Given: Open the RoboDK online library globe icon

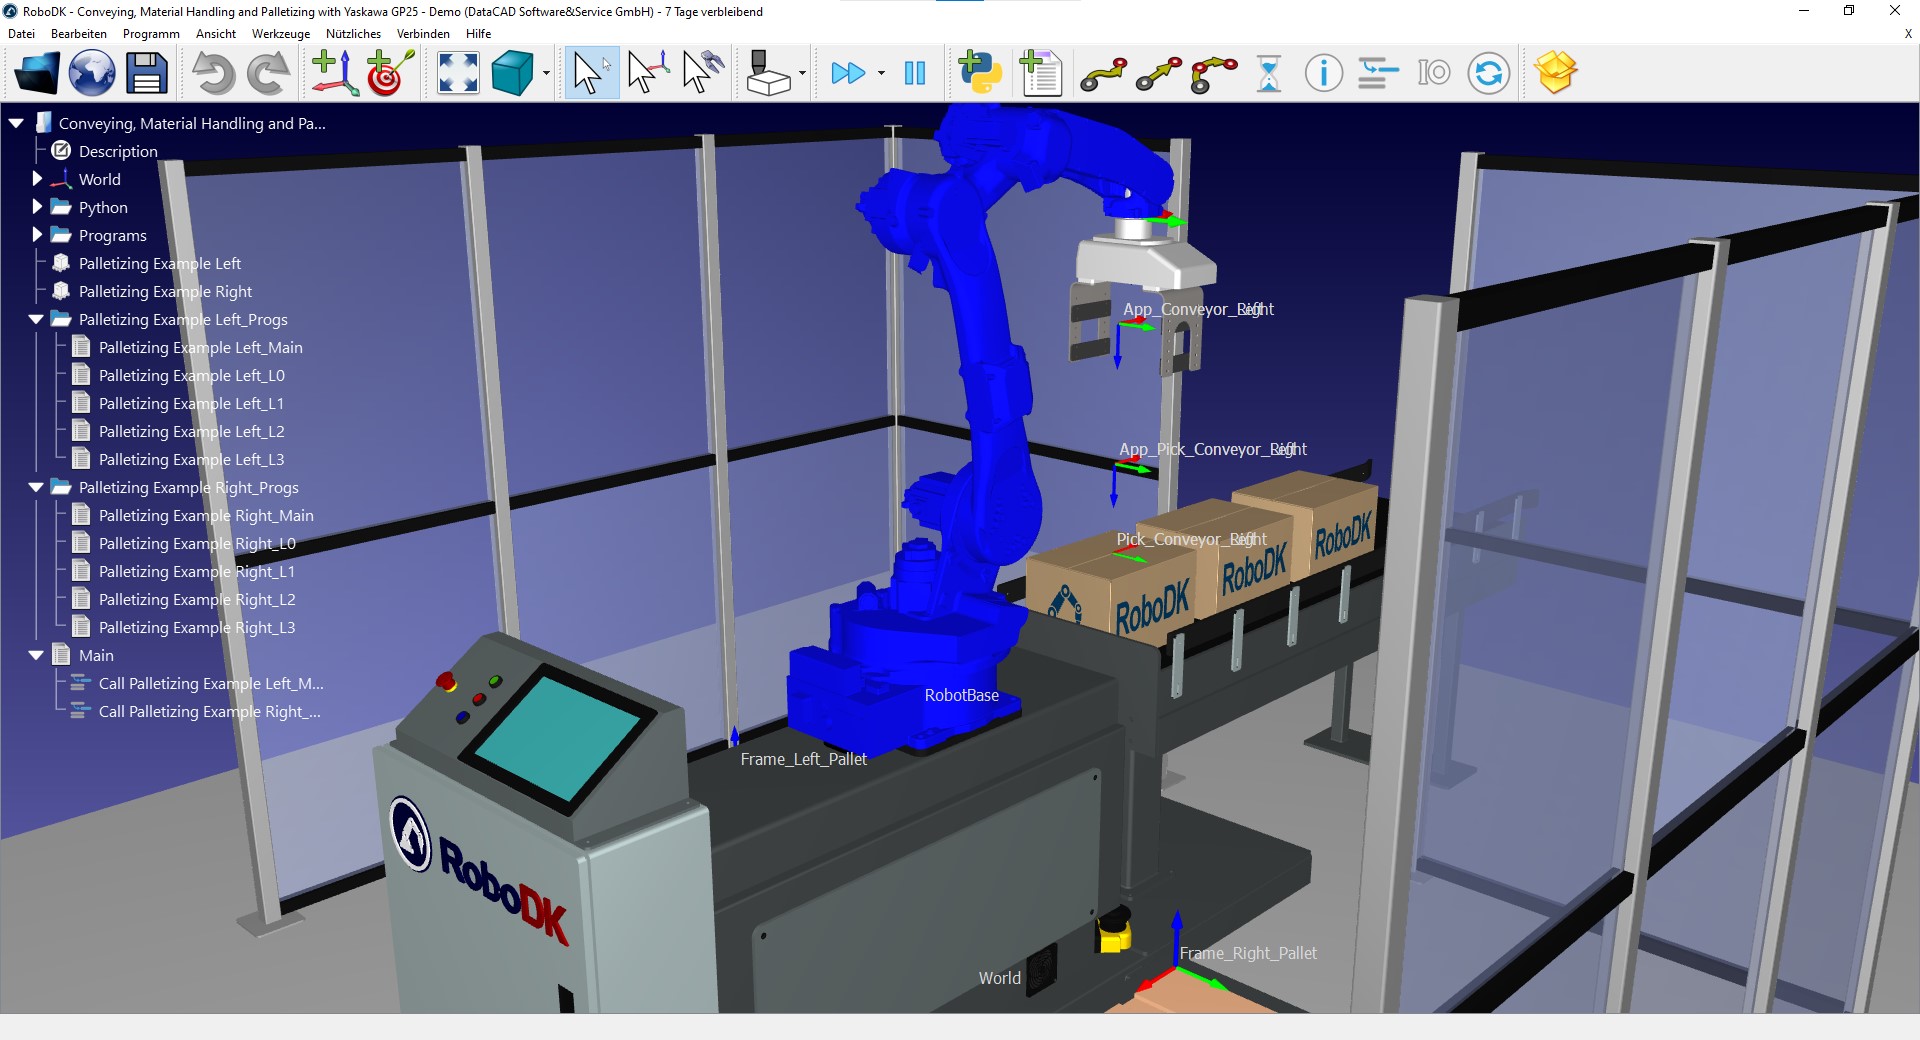Looking at the screenshot, I should (x=92, y=73).
